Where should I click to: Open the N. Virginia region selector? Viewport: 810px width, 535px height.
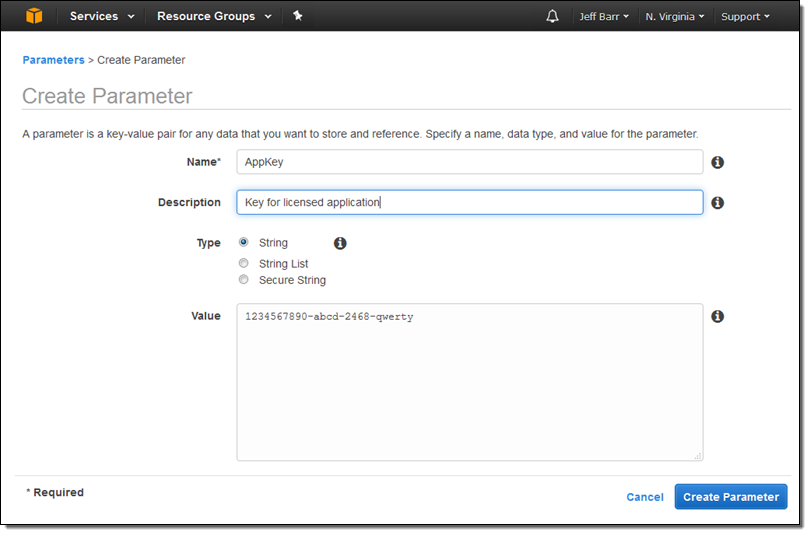click(674, 17)
